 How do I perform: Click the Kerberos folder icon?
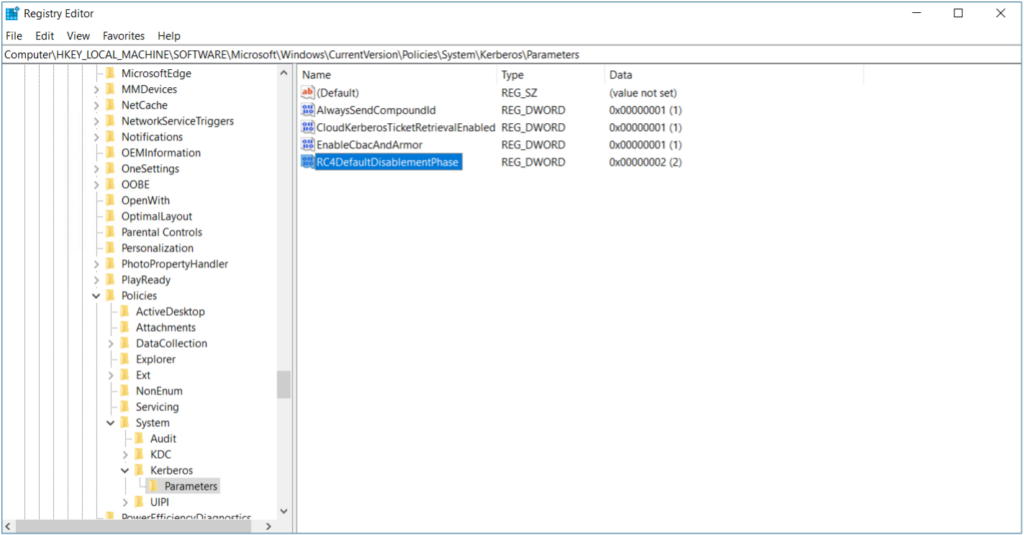pyautogui.click(x=140, y=470)
